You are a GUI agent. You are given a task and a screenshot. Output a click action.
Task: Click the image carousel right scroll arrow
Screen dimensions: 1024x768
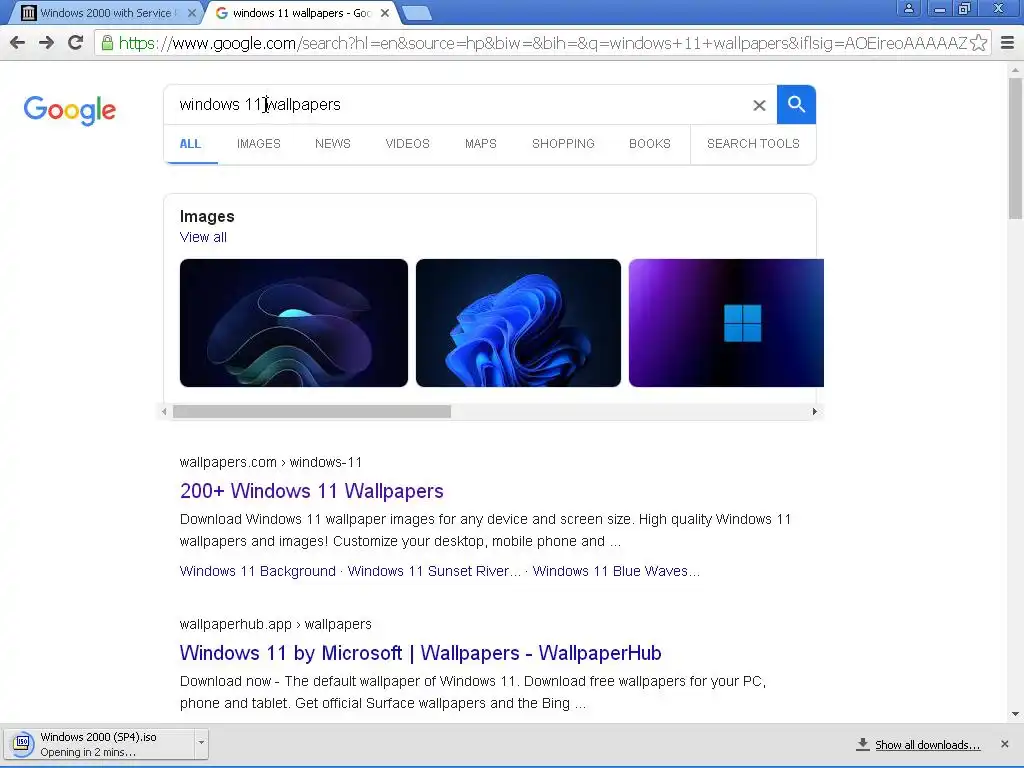tap(814, 411)
